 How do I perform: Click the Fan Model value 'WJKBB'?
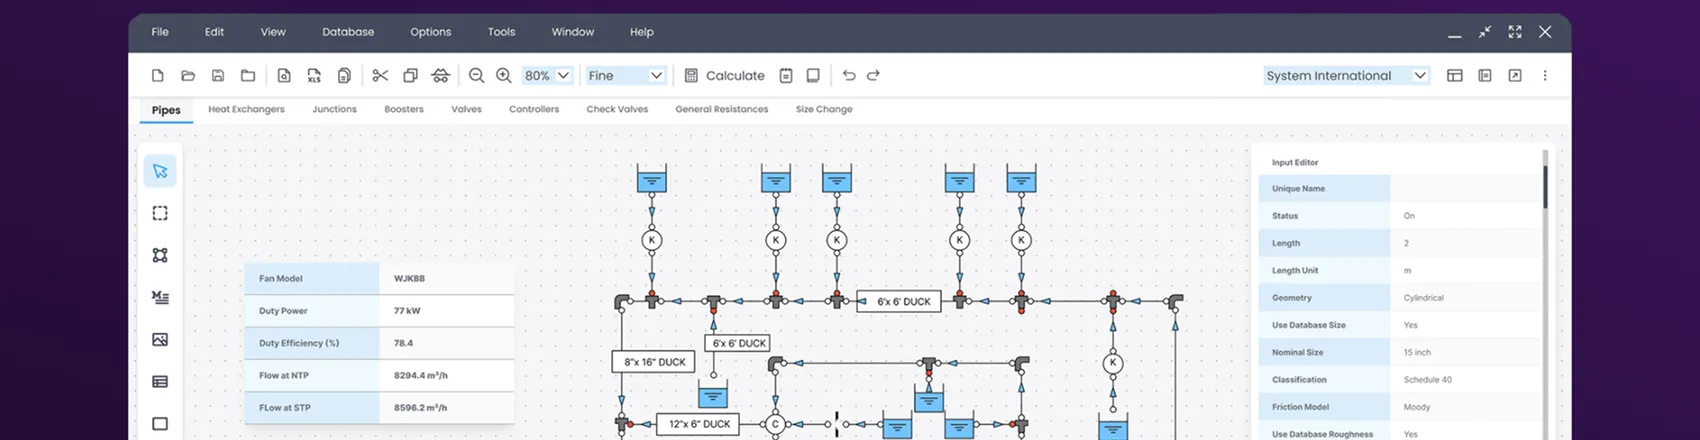[x=409, y=278]
